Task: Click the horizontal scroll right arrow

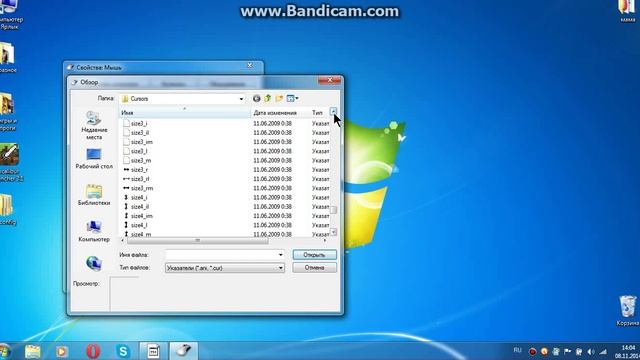Action: 325,240
